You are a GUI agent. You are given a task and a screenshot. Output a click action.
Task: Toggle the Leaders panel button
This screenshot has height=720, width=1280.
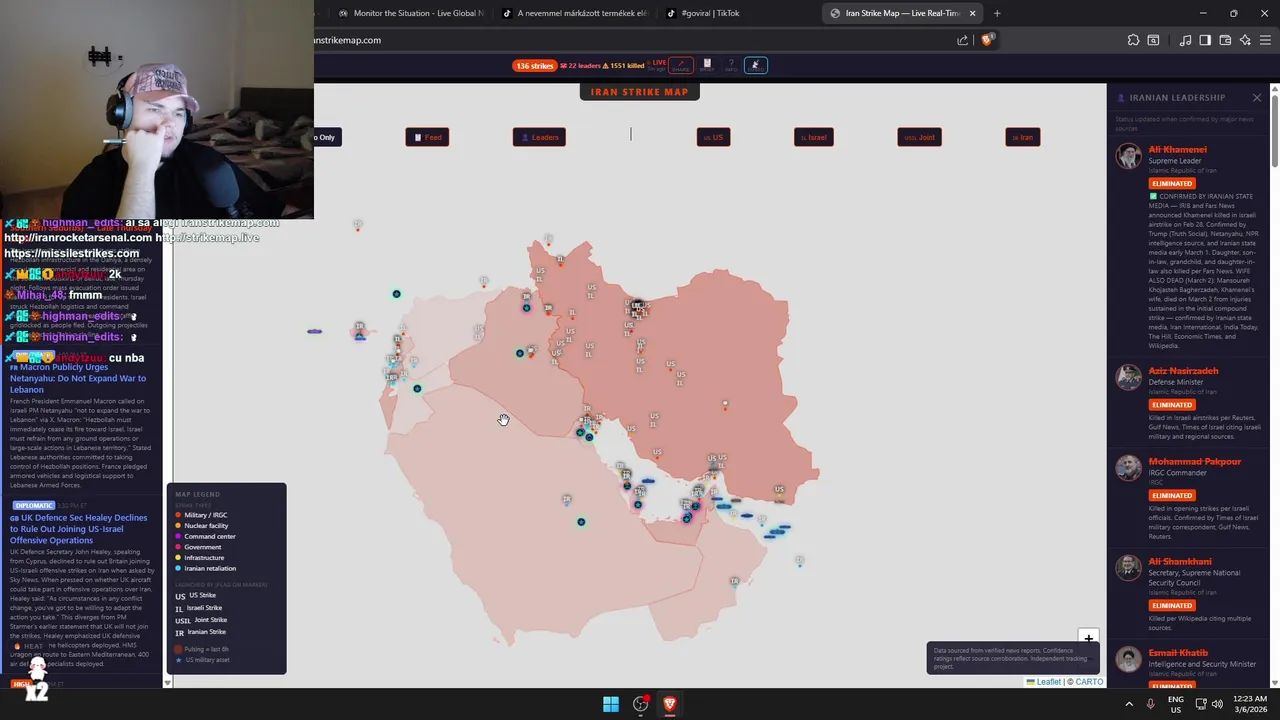click(x=539, y=137)
